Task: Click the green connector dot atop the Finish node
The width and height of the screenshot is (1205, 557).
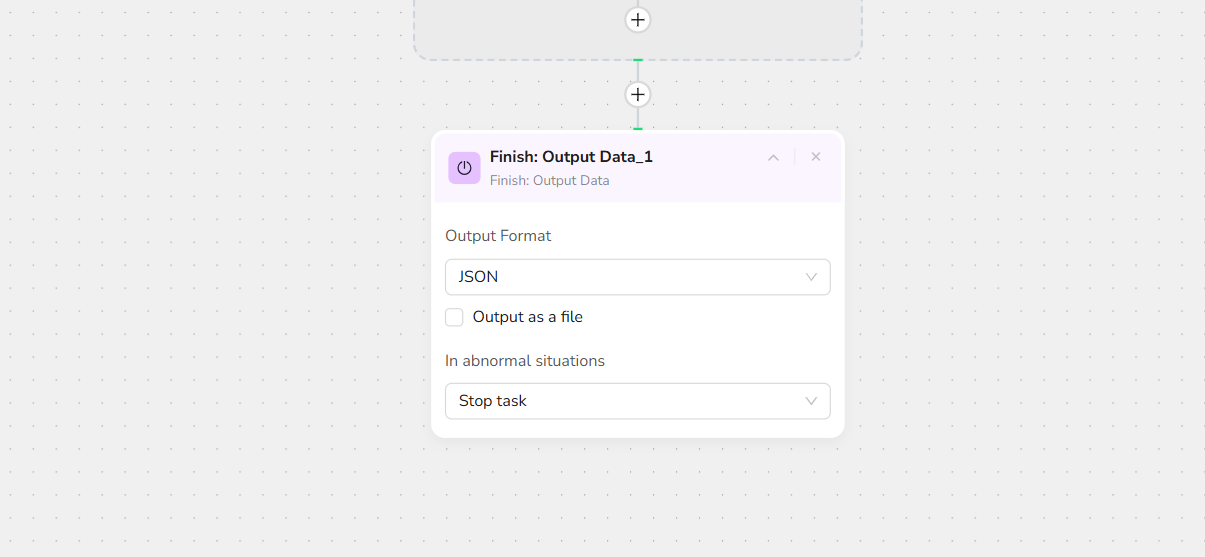Action: (x=638, y=129)
